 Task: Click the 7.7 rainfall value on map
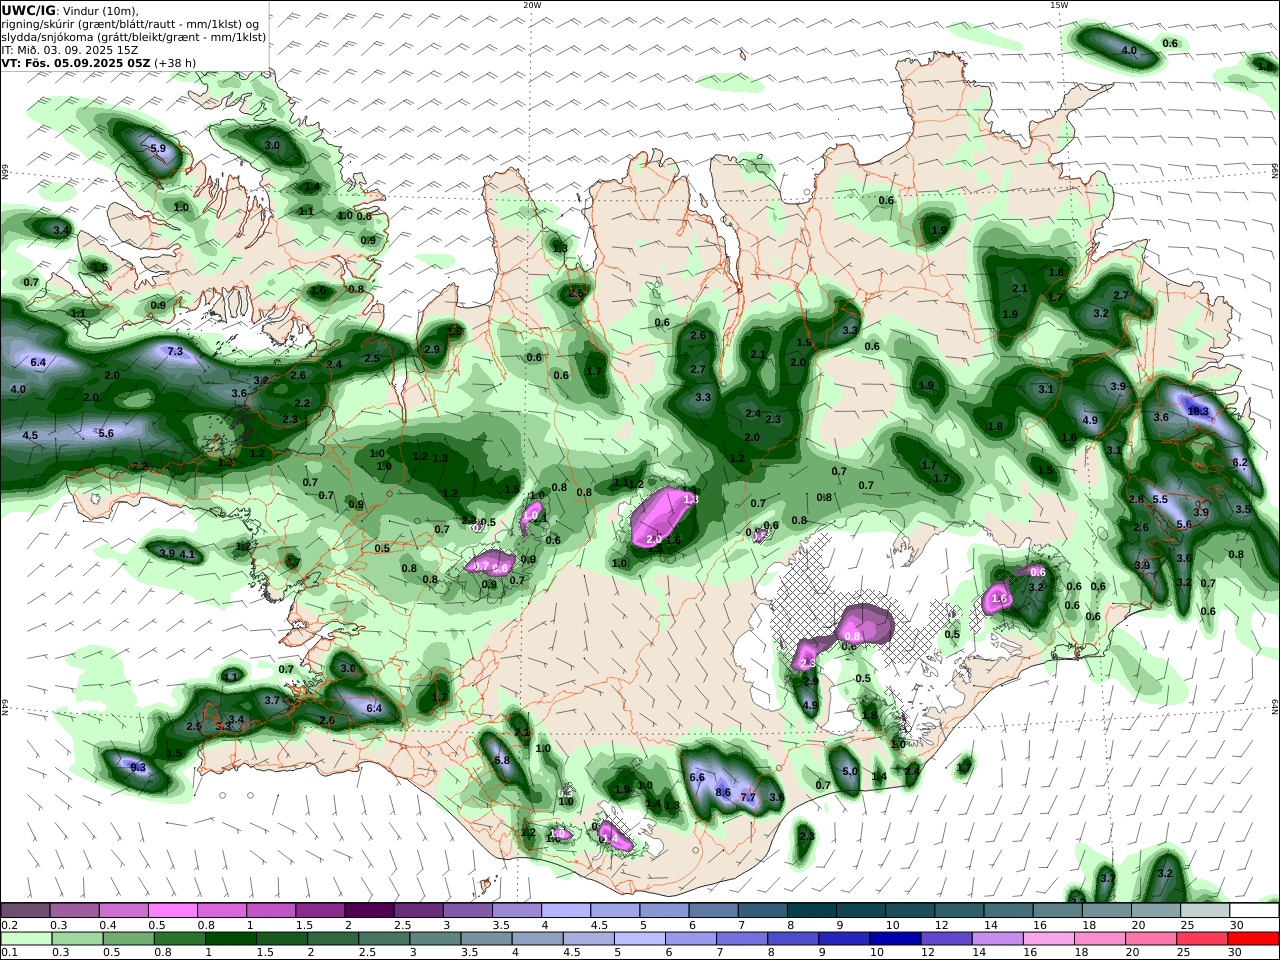pos(748,797)
